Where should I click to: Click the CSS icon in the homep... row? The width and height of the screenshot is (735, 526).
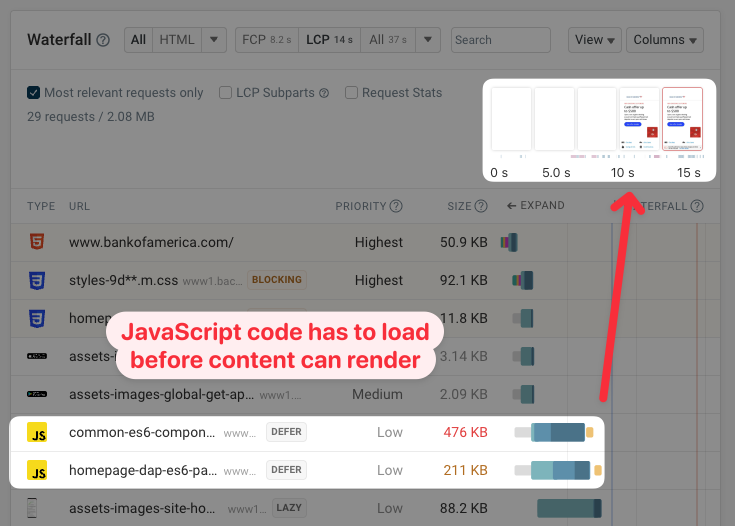(x=37, y=318)
